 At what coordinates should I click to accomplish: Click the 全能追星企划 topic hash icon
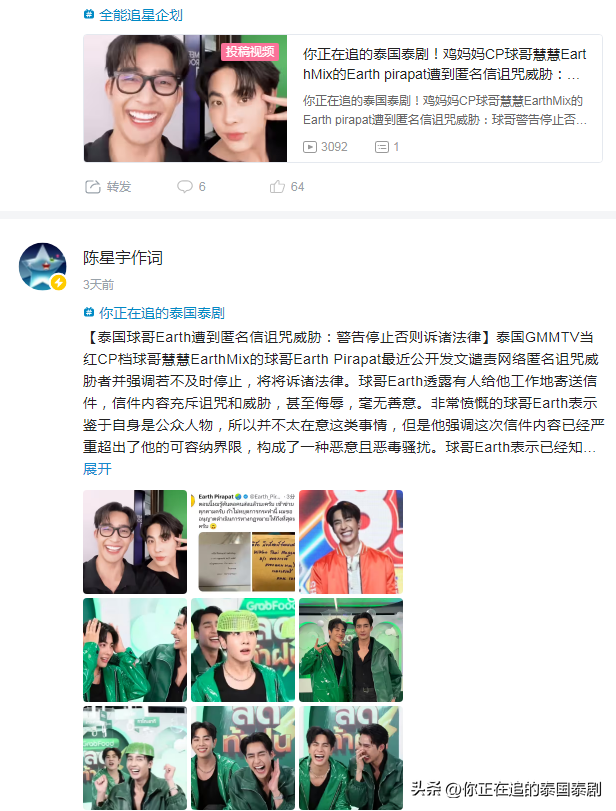[x=89, y=15]
